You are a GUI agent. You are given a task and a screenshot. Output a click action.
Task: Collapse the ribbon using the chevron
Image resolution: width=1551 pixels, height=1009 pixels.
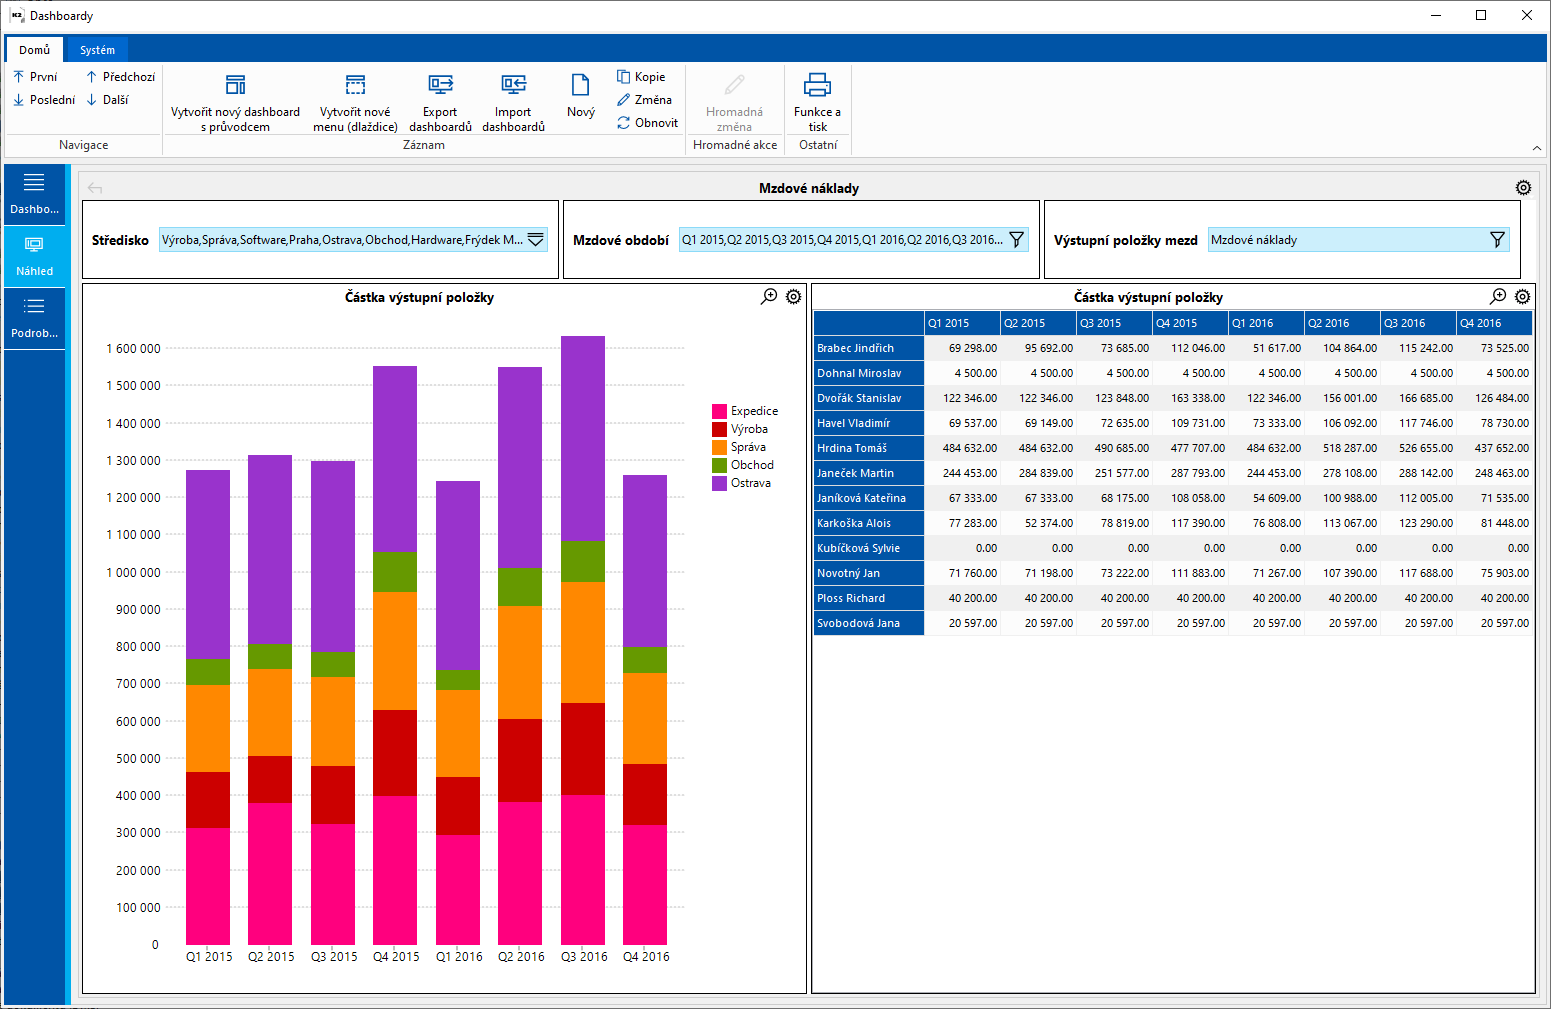[x=1537, y=148]
